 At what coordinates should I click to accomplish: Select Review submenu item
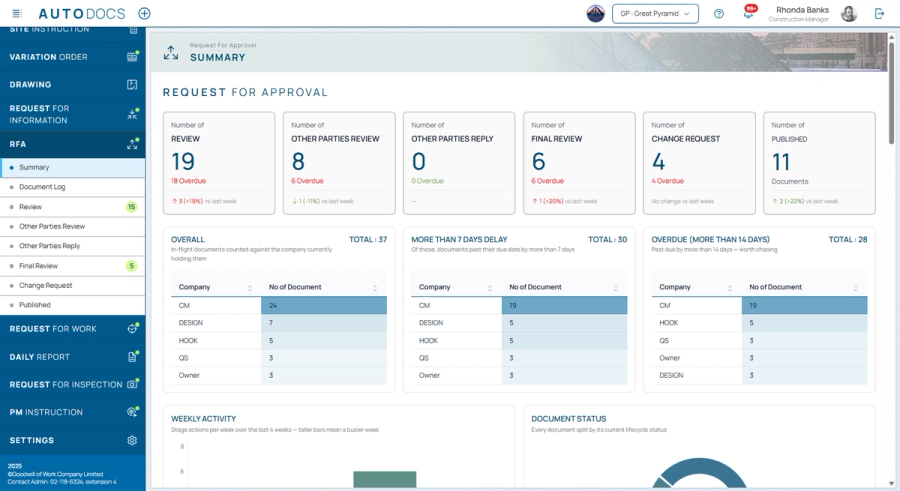coord(72,207)
